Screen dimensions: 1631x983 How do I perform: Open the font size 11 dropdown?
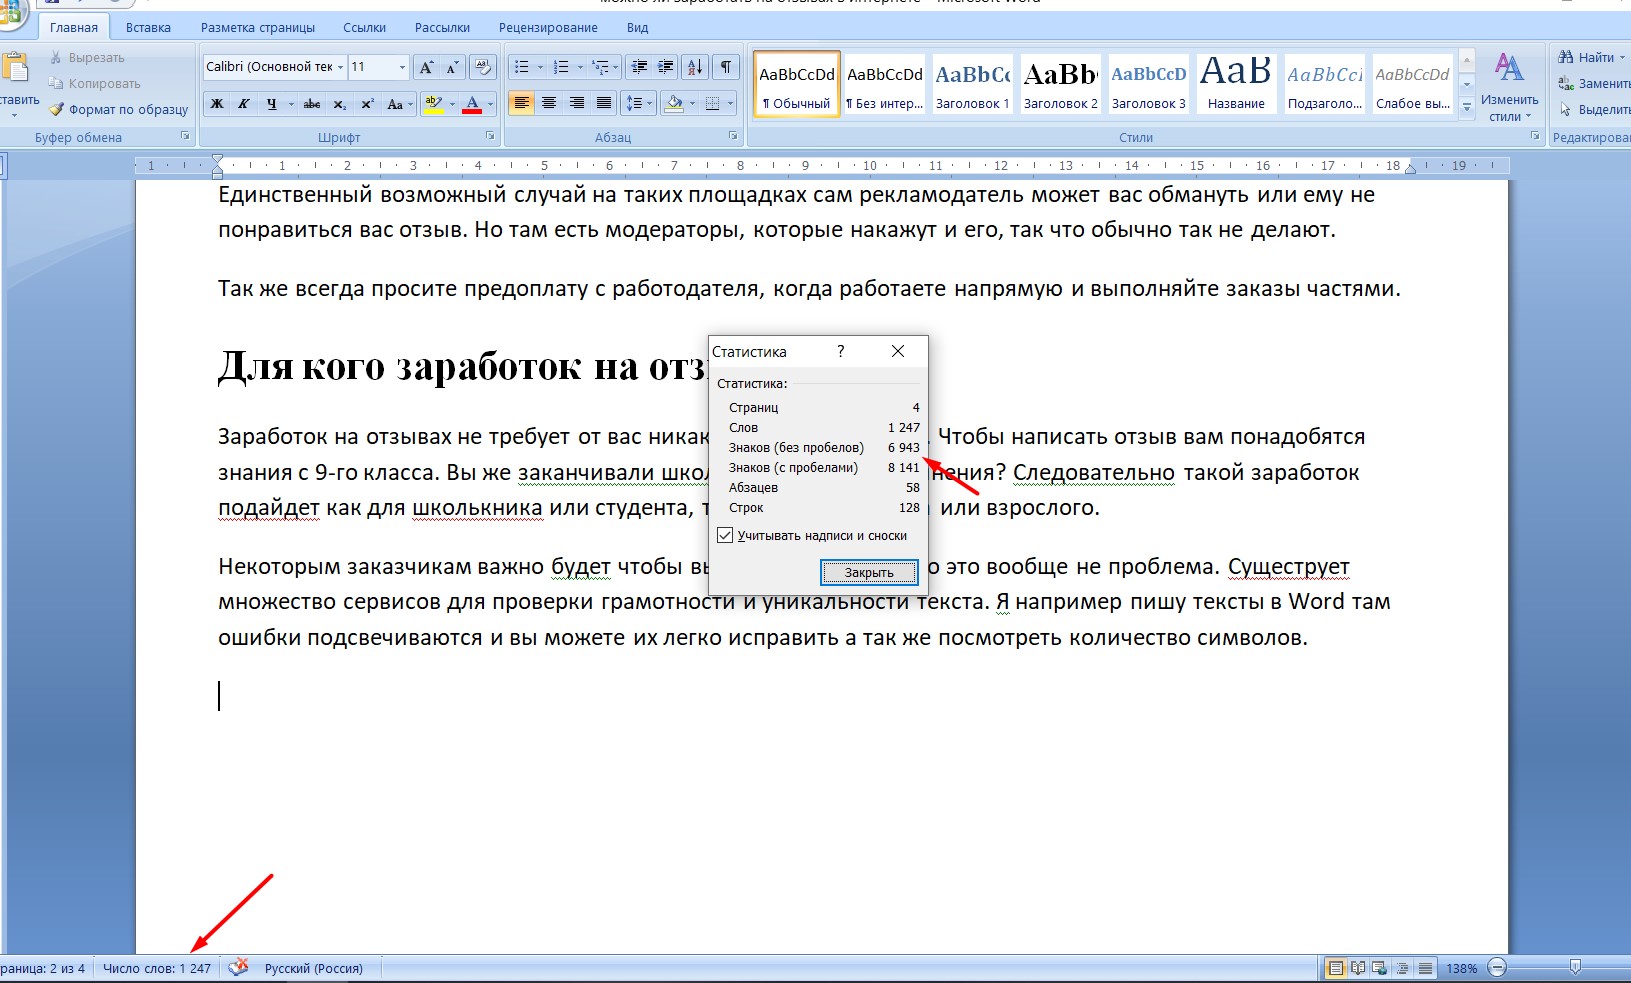coord(402,67)
